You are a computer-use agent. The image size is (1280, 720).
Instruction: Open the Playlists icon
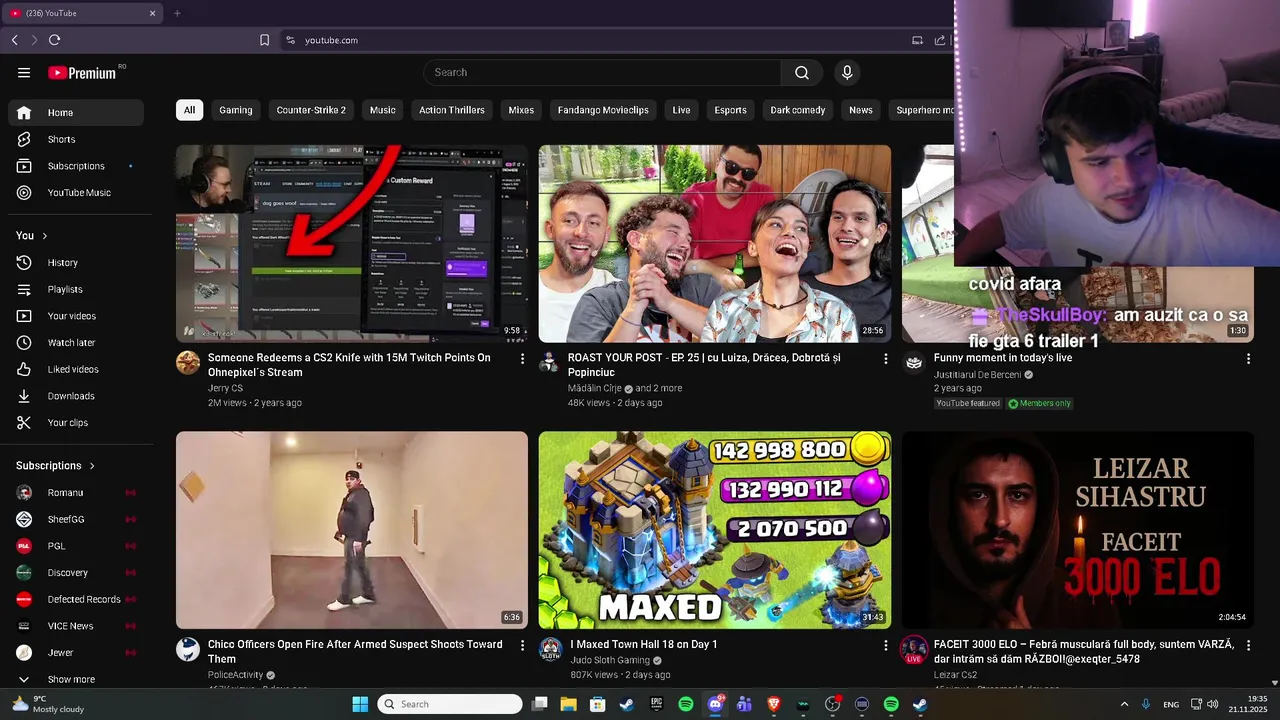[24, 289]
